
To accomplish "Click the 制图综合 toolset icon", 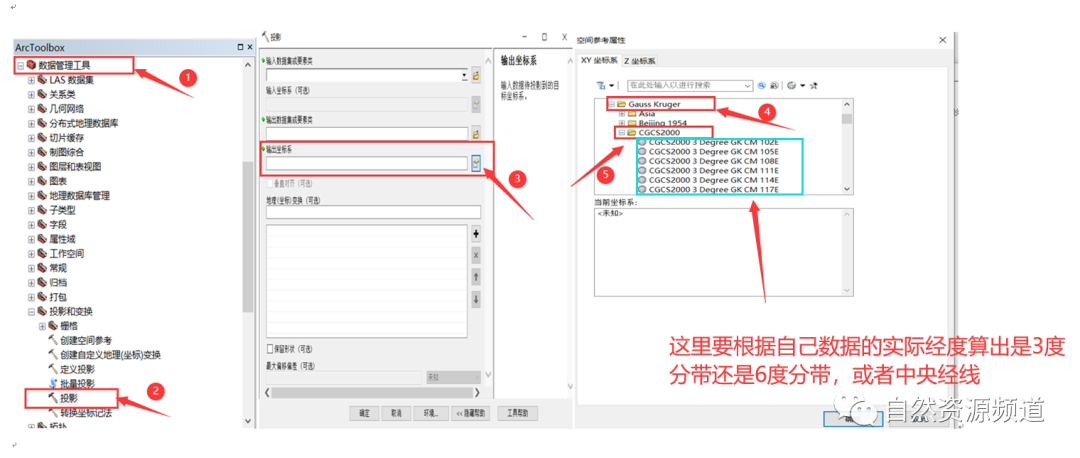I will click(x=42, y=152).
